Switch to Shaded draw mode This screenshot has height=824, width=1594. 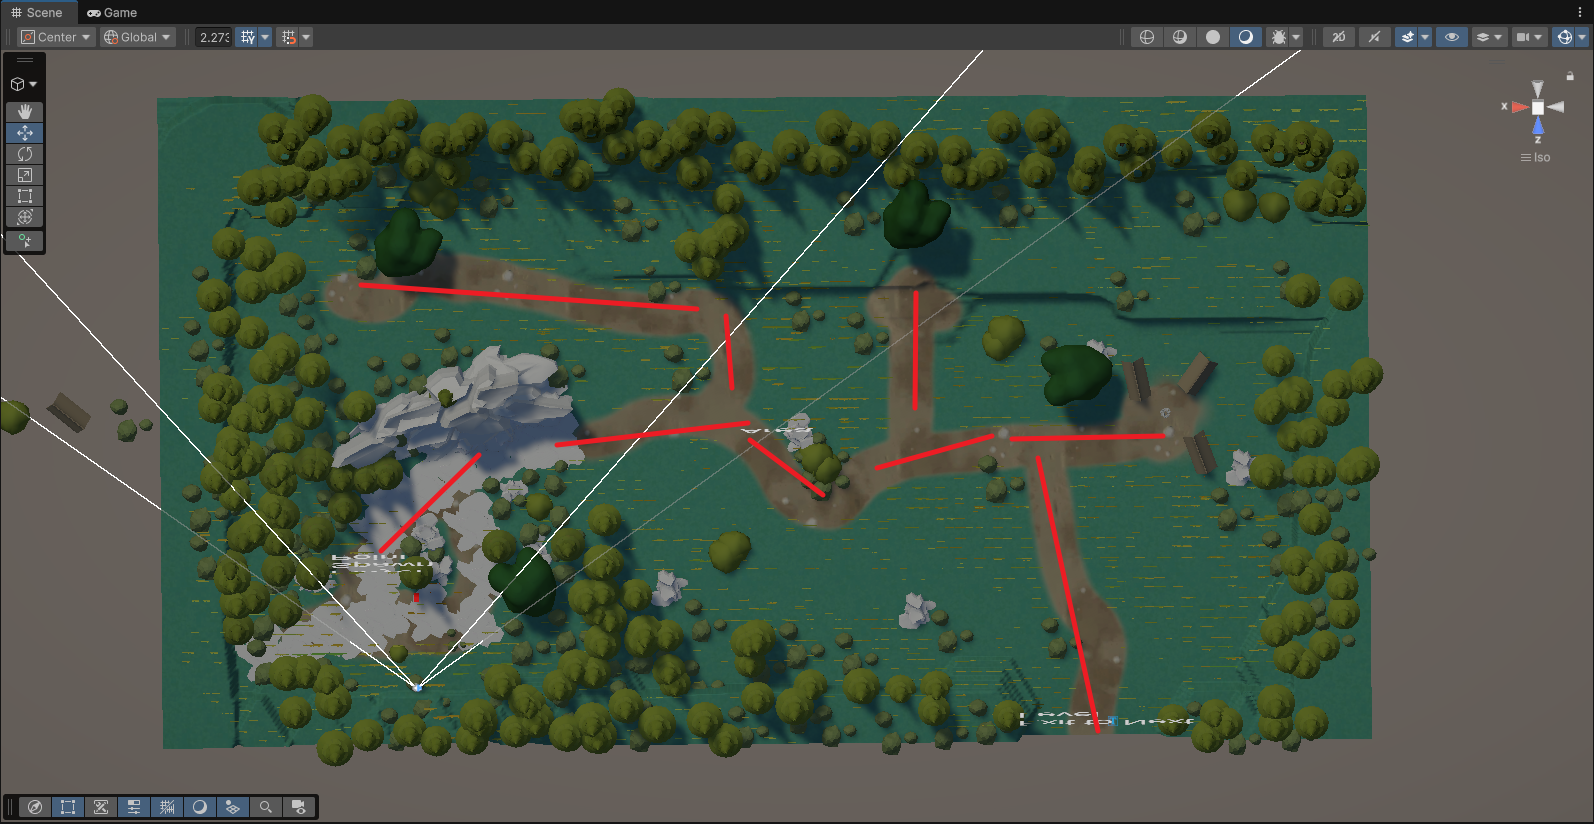(x=1246, y=37)
